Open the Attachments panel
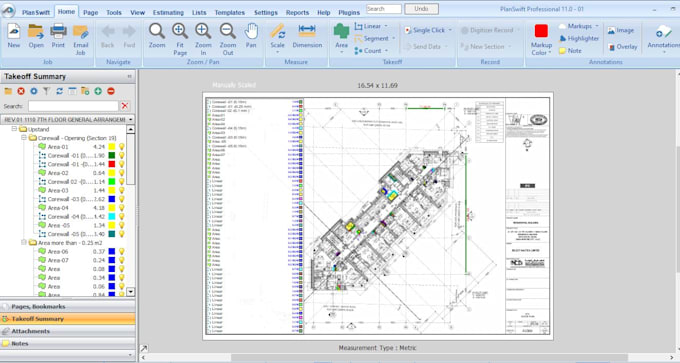The width and height of the screenshot is (680, 363). pos(68,331)
